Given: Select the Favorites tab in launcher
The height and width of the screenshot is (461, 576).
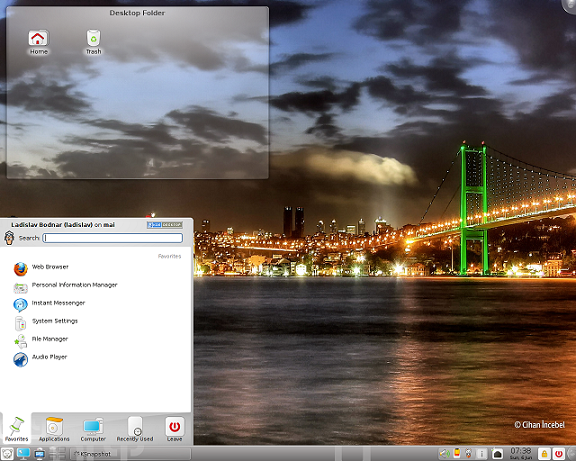Looking at the screenshot, I should tap(16, 429).
